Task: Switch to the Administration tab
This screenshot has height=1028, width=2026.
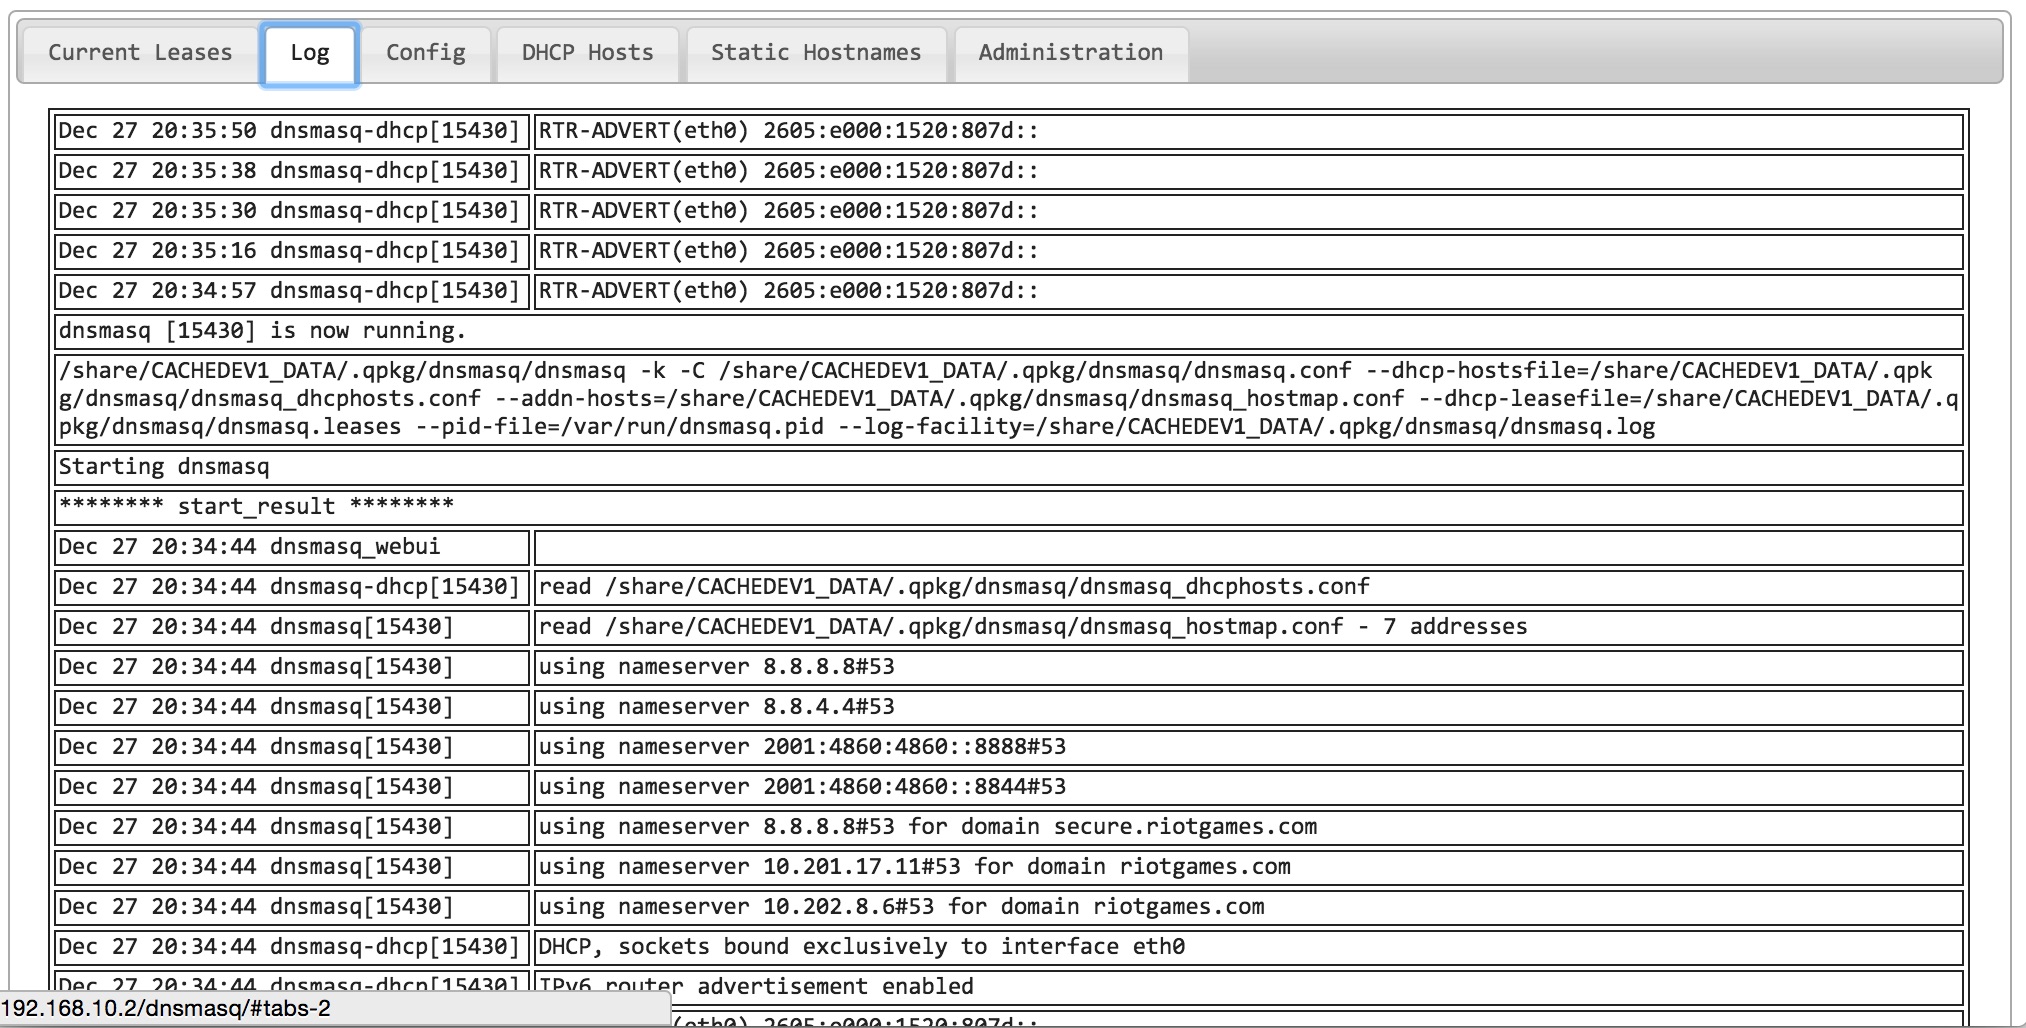Action: point(1070,53)
